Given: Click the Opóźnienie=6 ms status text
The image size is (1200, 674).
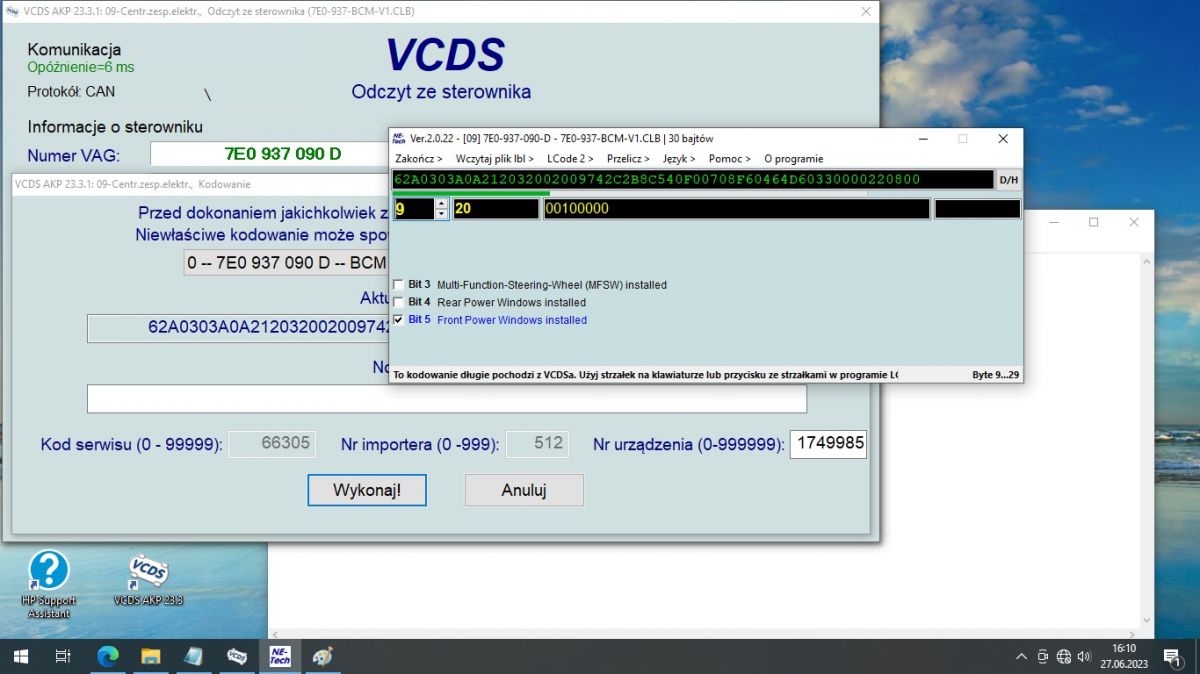Looking at the screenshot, I should click(x=81, y=67).
